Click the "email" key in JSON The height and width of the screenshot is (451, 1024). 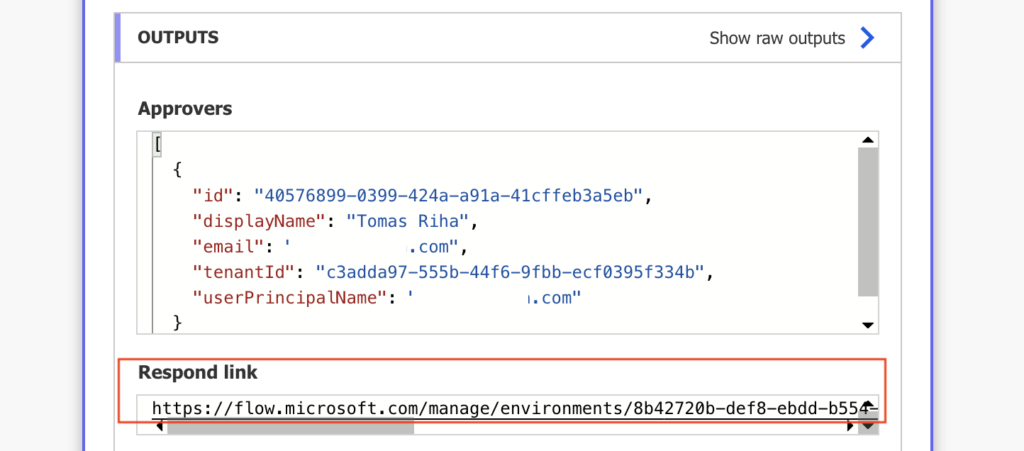point(227,247)
